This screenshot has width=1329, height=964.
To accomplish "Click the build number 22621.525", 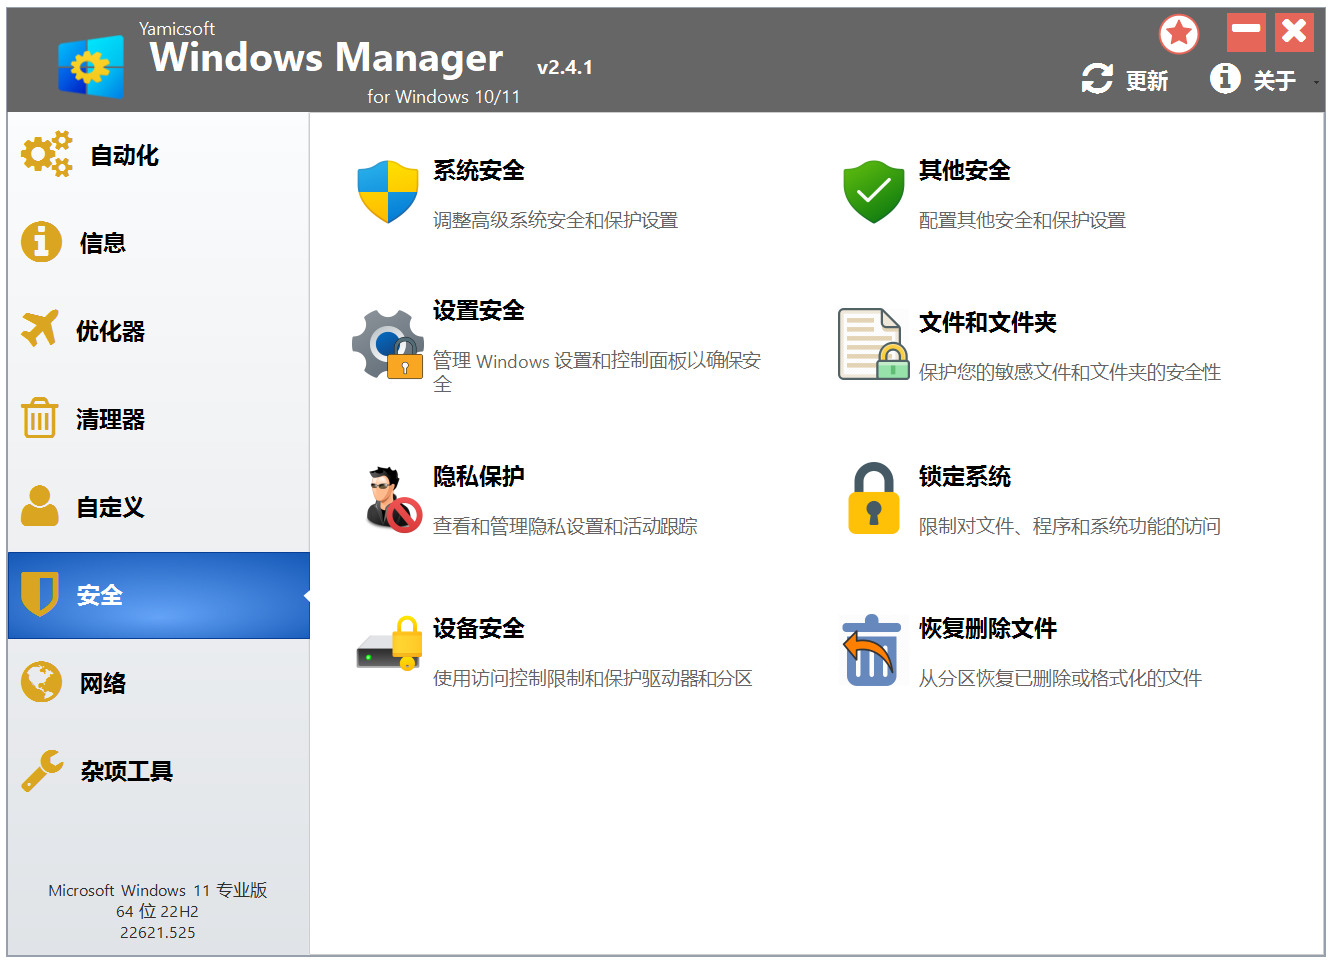I will [x=158, y=932].
